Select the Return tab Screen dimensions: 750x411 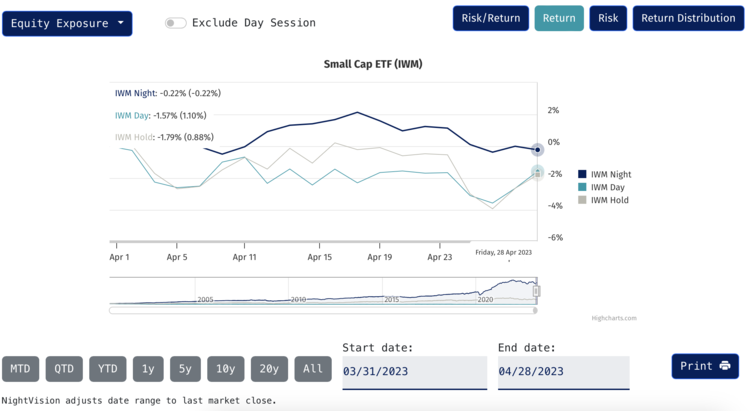[559, 18]
